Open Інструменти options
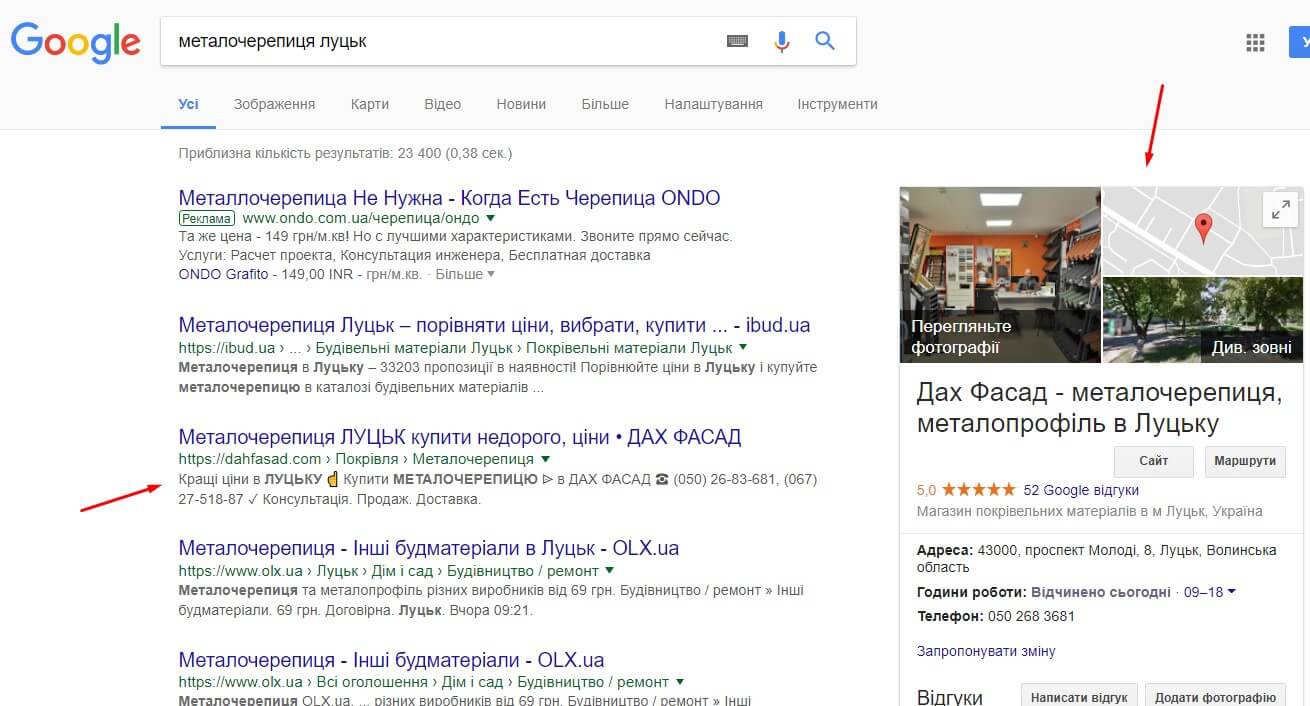1310x706 pixels. click(837, 104)
